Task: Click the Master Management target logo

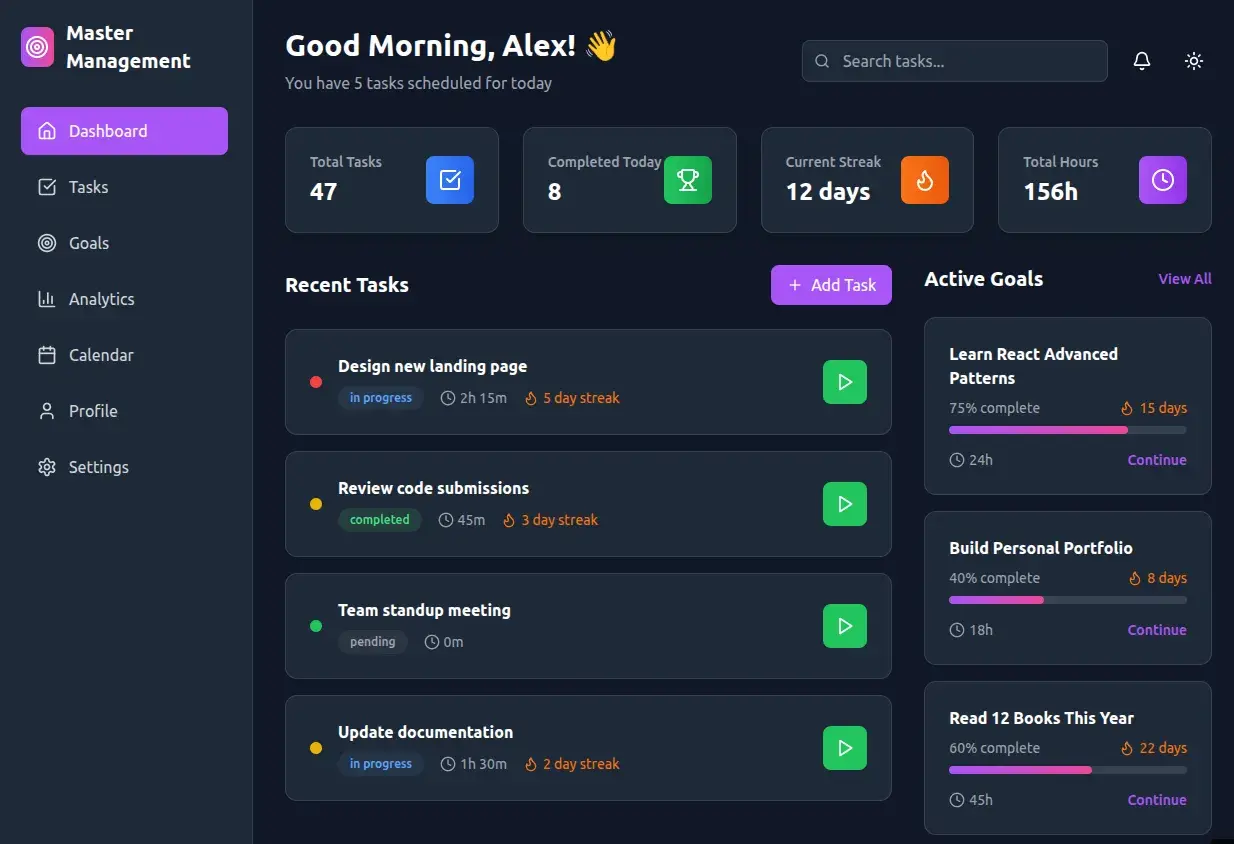Action: click(38, 47)
